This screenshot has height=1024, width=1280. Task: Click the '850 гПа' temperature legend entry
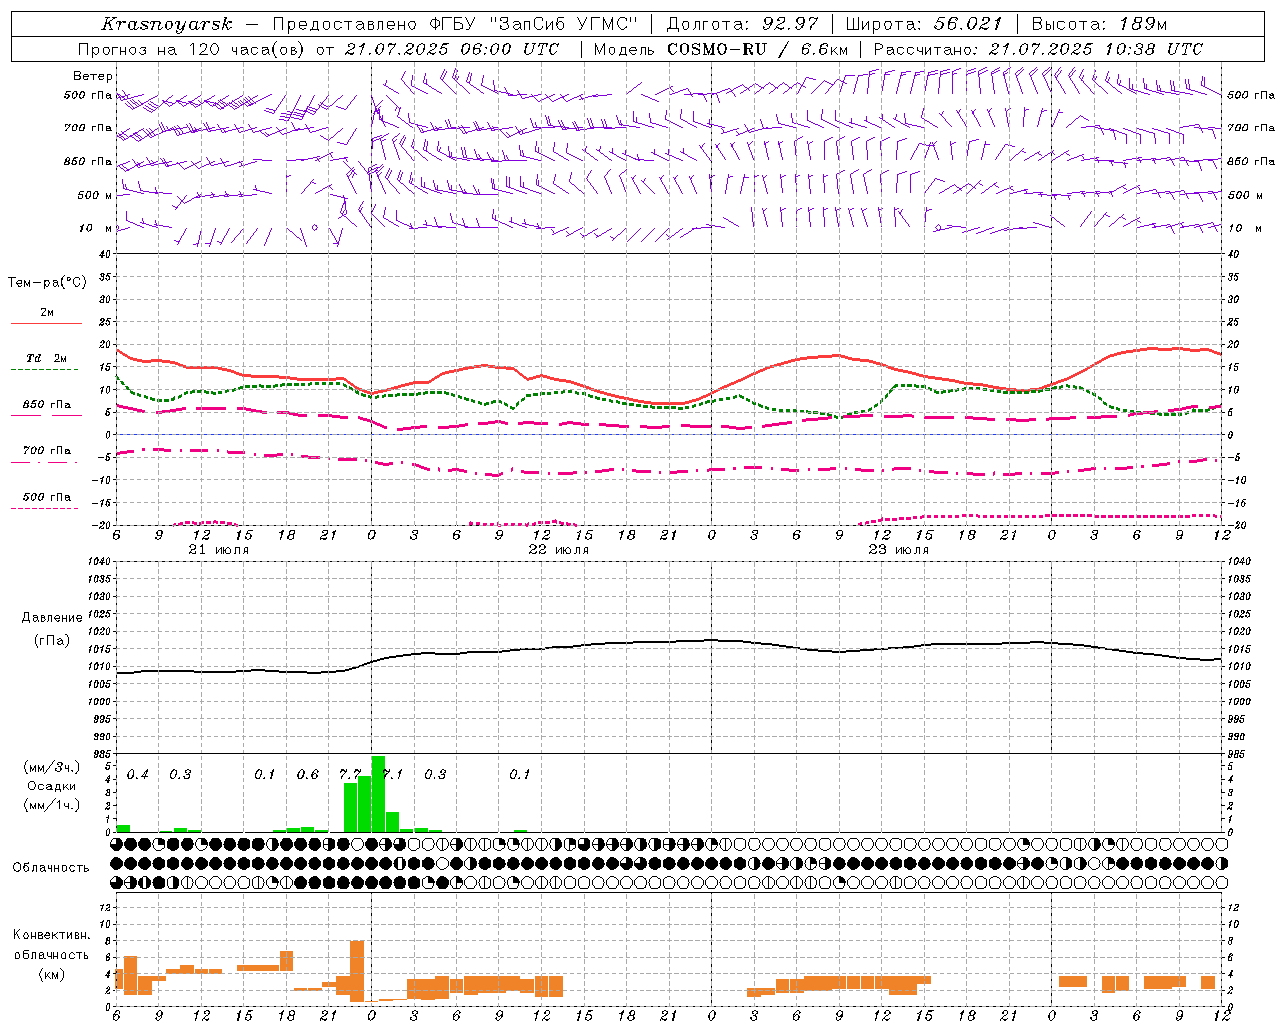47,405
